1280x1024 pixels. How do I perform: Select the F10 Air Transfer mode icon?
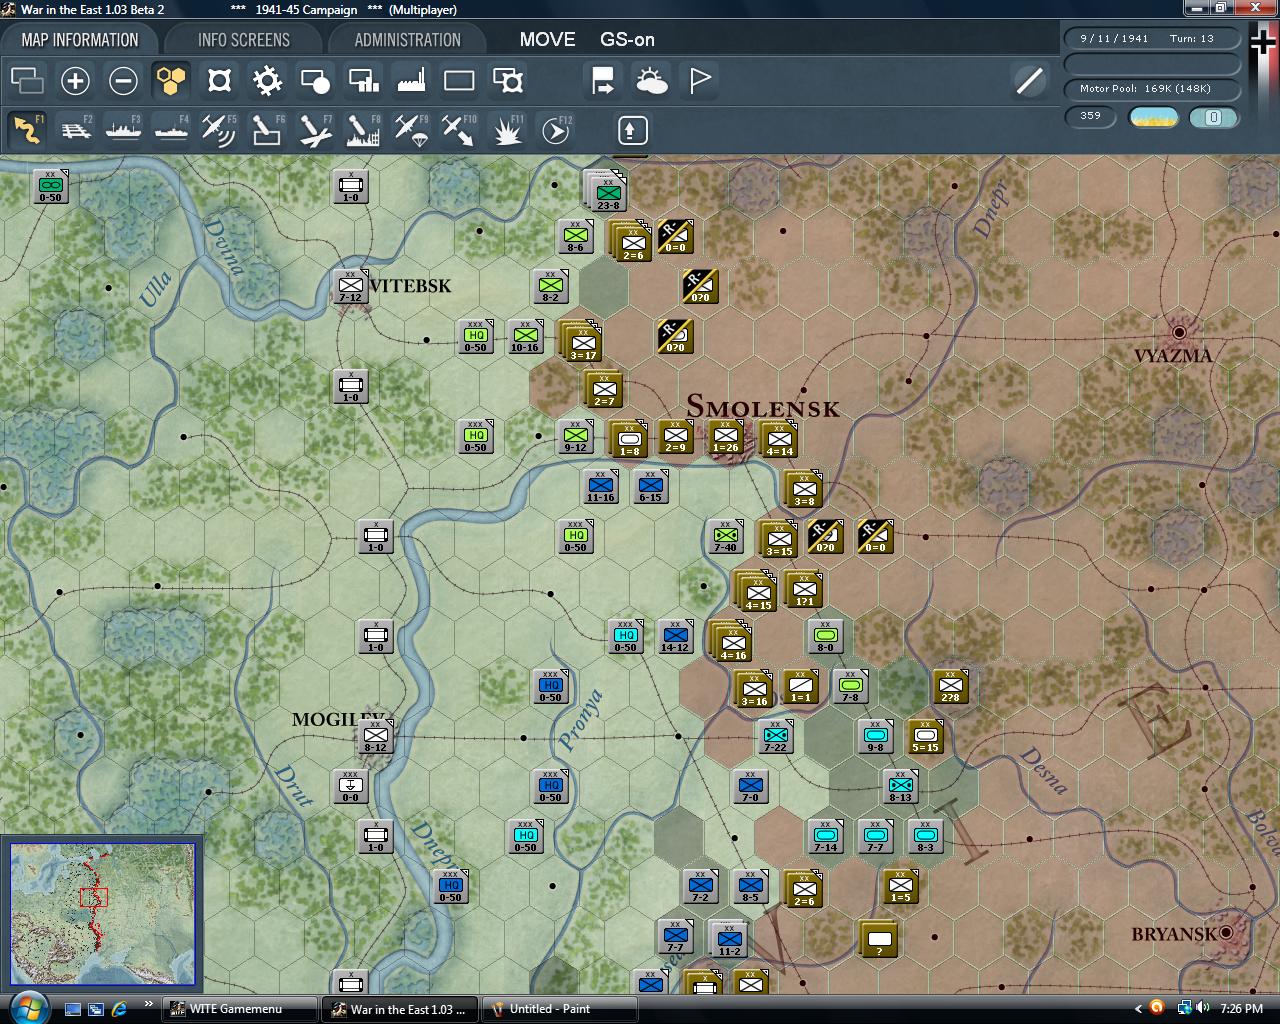click(x=459, y=130)
